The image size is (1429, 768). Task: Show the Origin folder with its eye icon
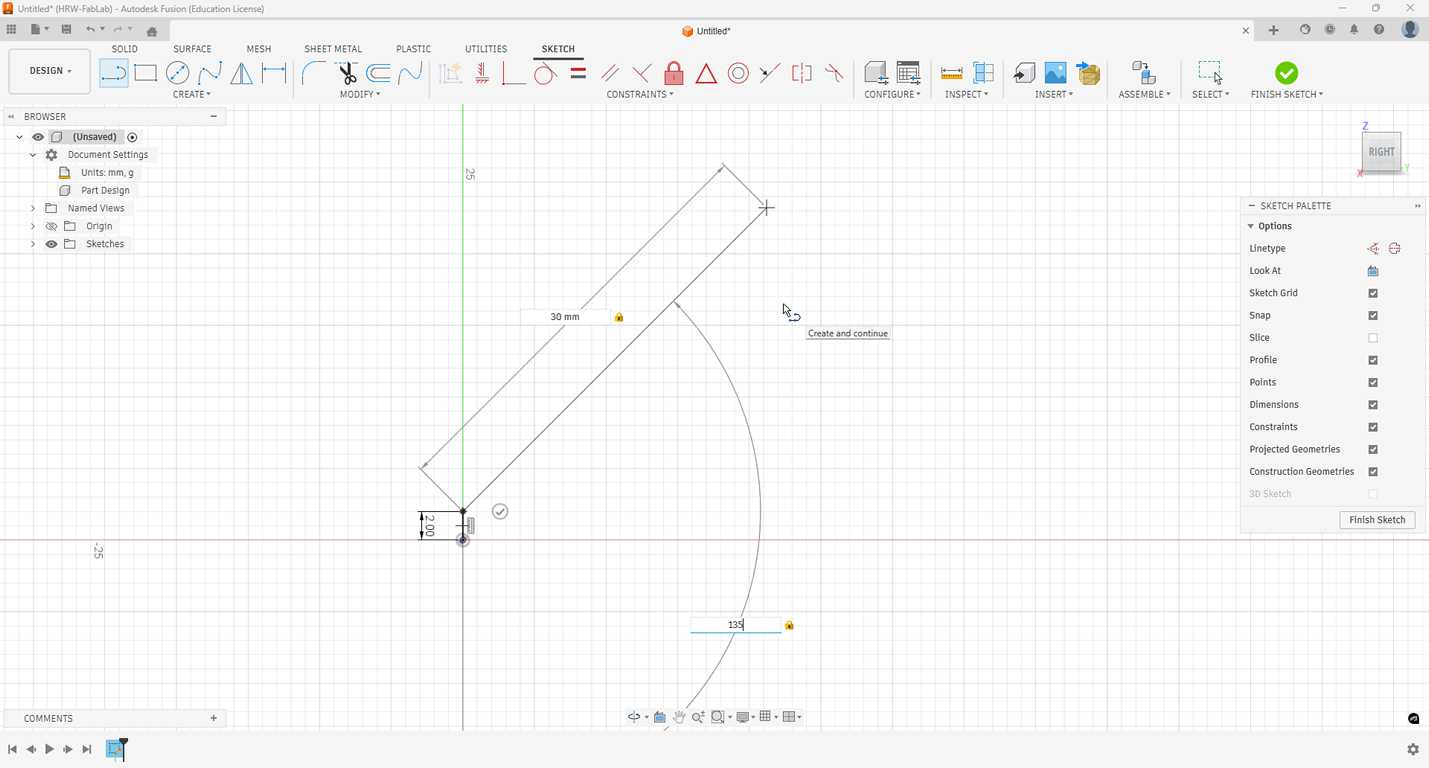[x=51, y=226]
